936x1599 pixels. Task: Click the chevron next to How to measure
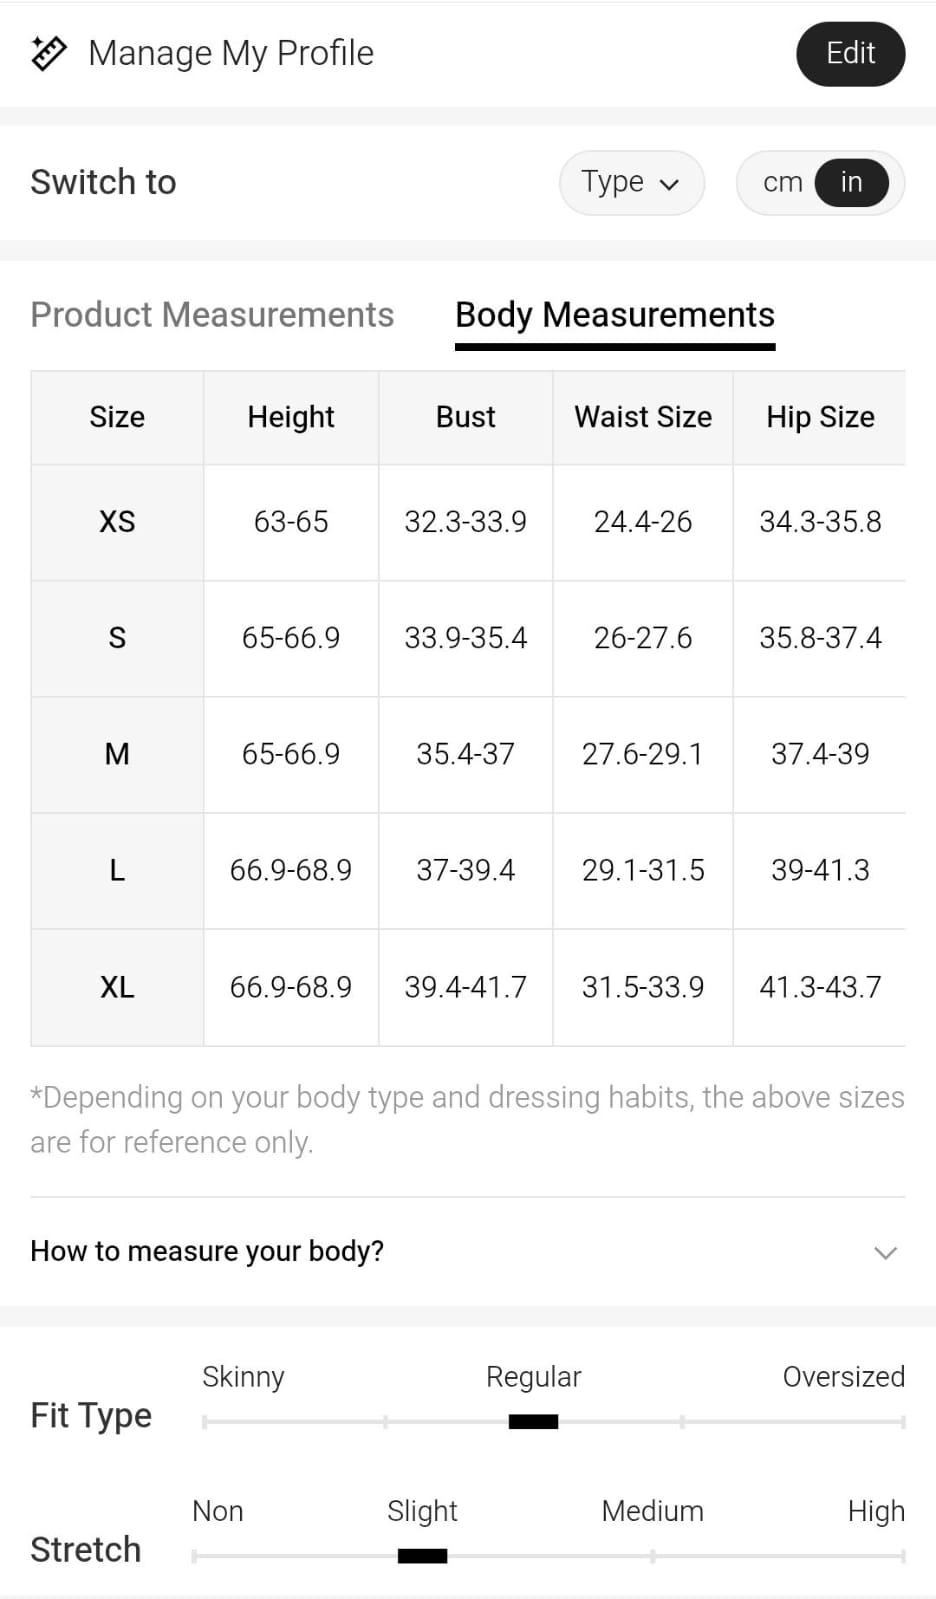coord(885,1252)
